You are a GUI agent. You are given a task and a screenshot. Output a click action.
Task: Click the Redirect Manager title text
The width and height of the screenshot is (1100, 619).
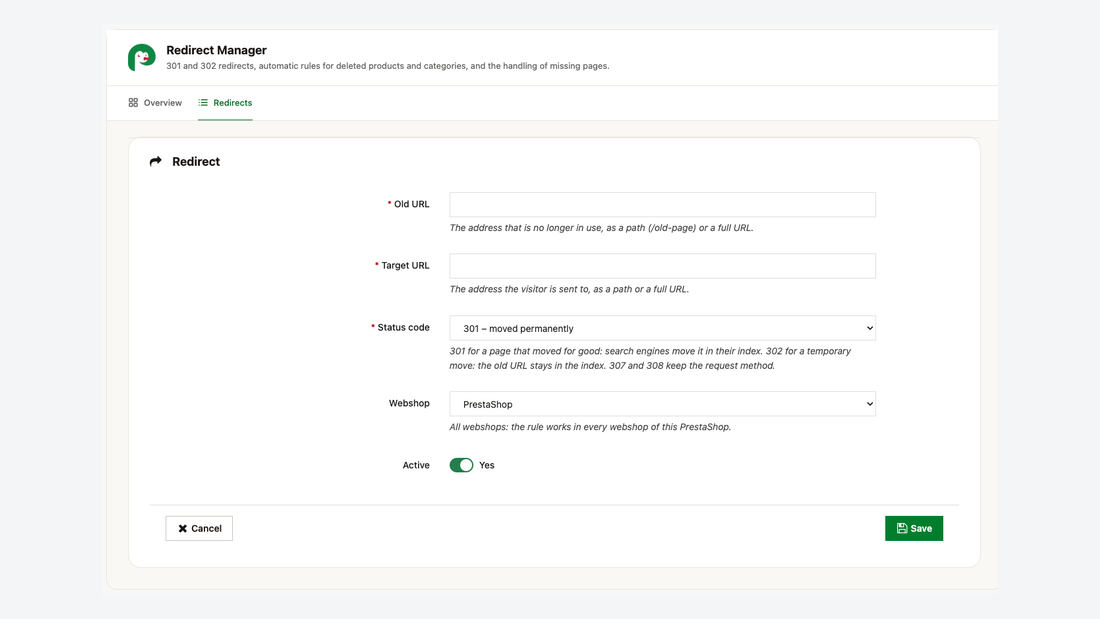point(216,51)
